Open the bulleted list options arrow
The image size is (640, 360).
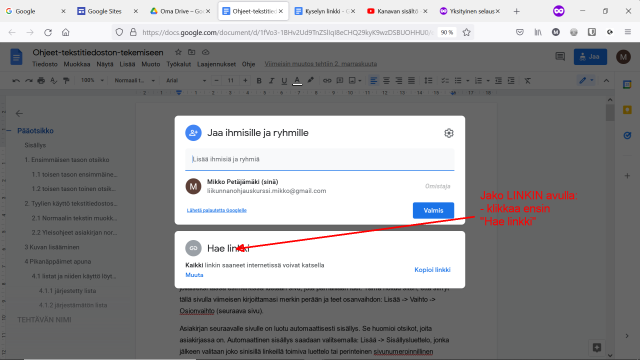coord(467,81)
